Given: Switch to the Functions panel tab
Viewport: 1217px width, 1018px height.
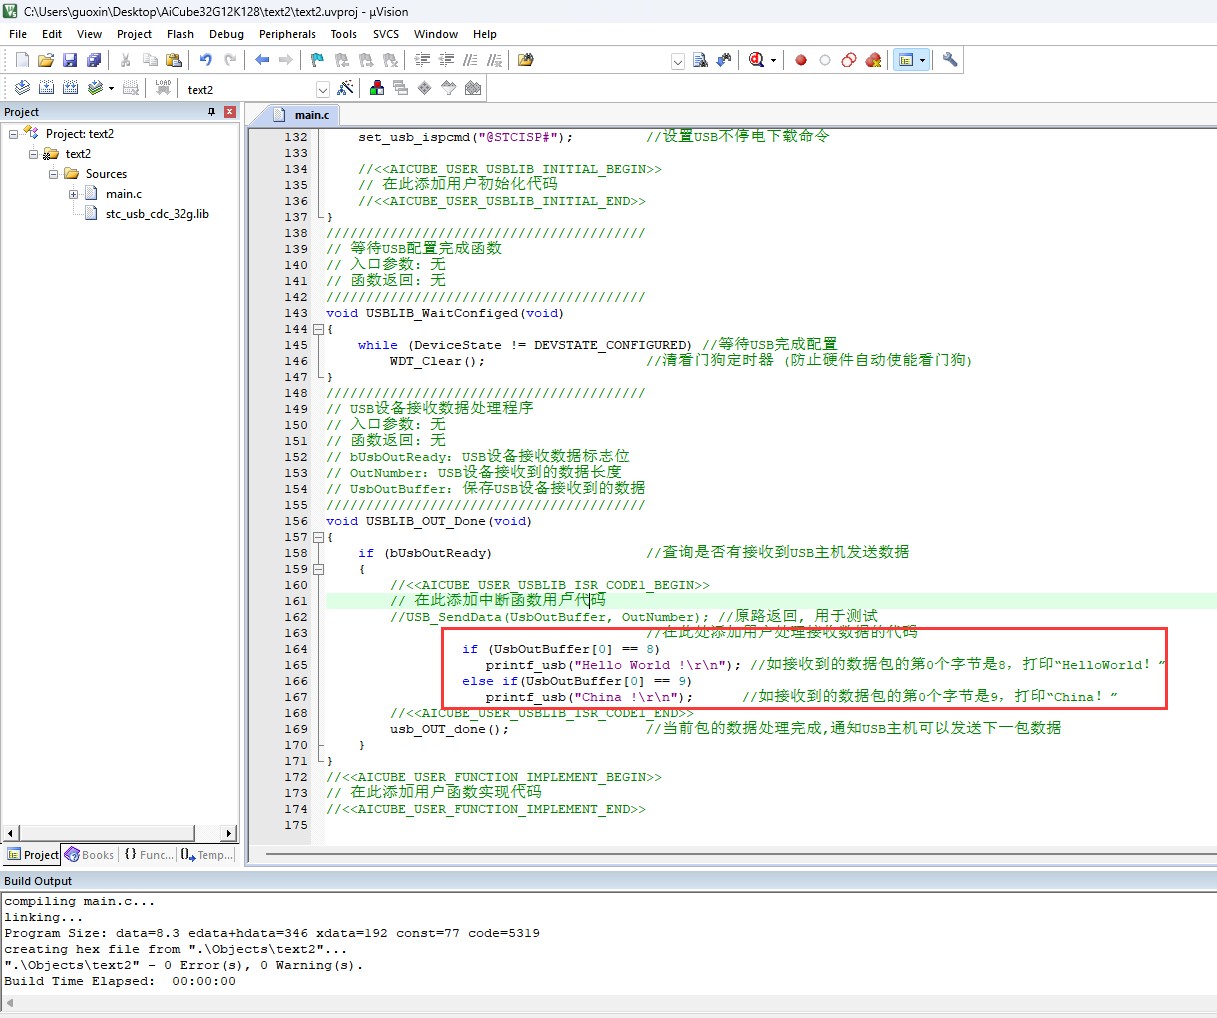Looking at the screenshot, I should click(x=148, y=855).
